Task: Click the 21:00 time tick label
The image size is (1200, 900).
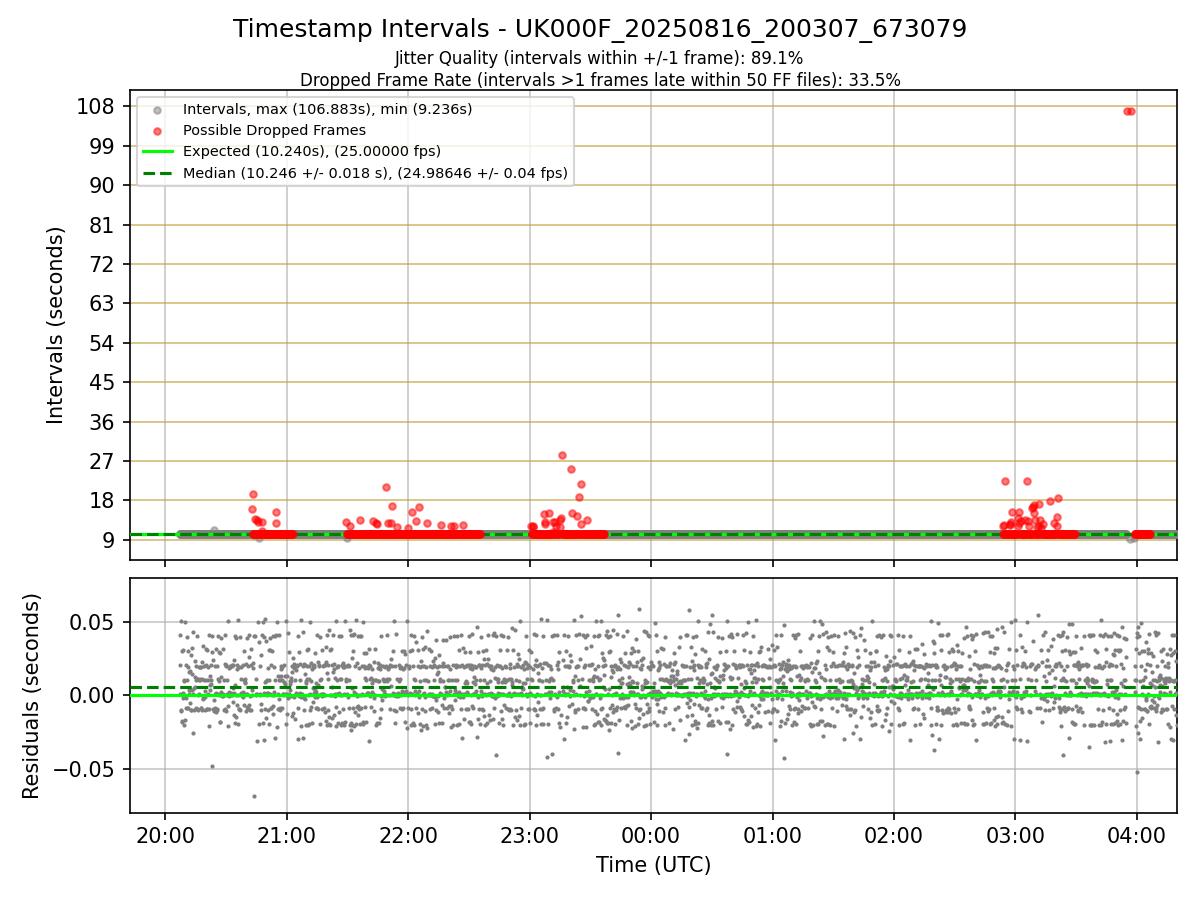Action: pyautogui.click(x=287, y=833)
